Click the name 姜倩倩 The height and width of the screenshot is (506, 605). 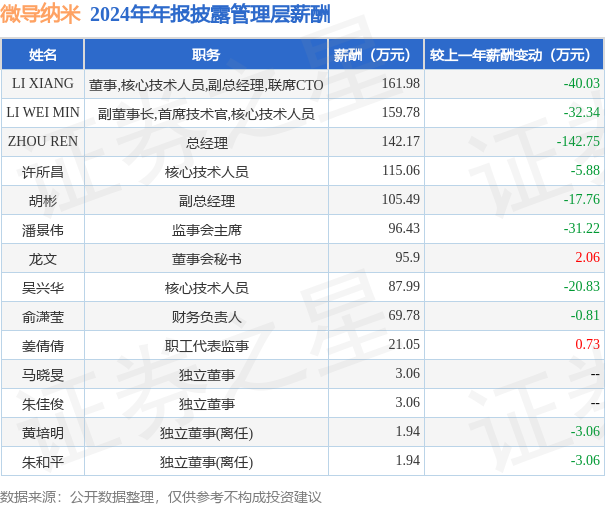(x=43, y=346)
